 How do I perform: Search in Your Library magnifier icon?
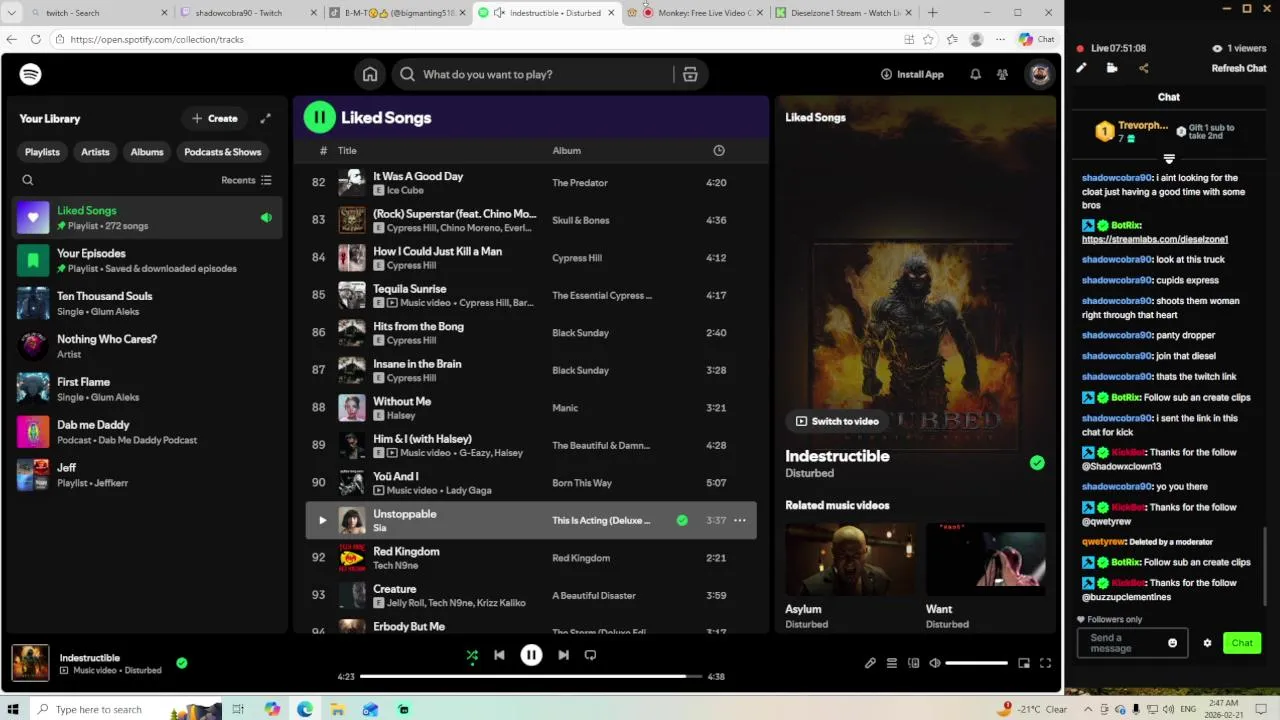click(28, 180)
